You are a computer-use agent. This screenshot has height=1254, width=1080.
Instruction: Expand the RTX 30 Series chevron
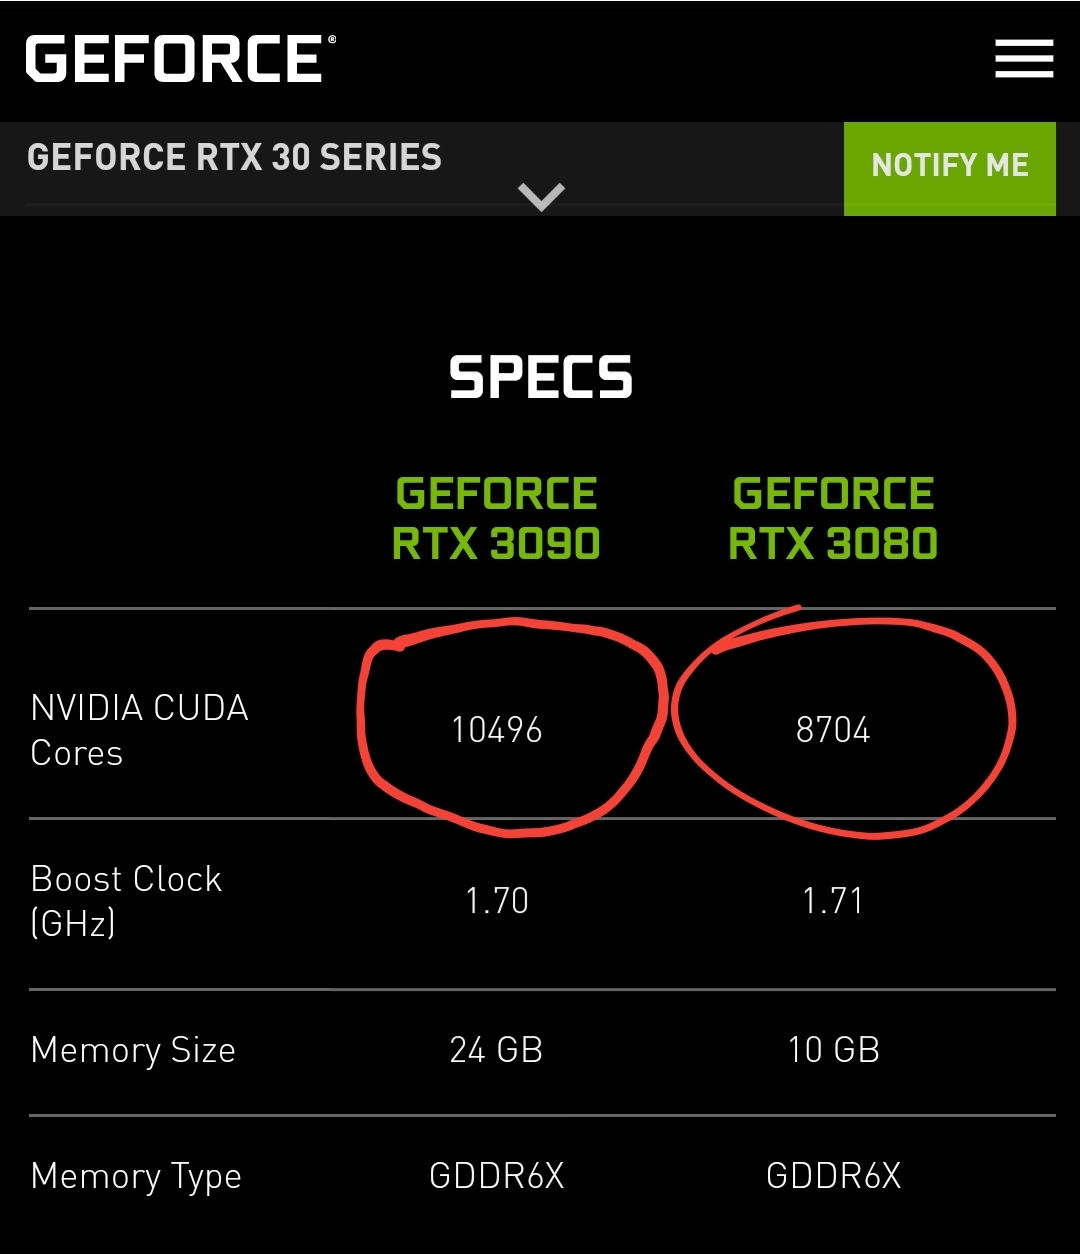click(541, 196)
